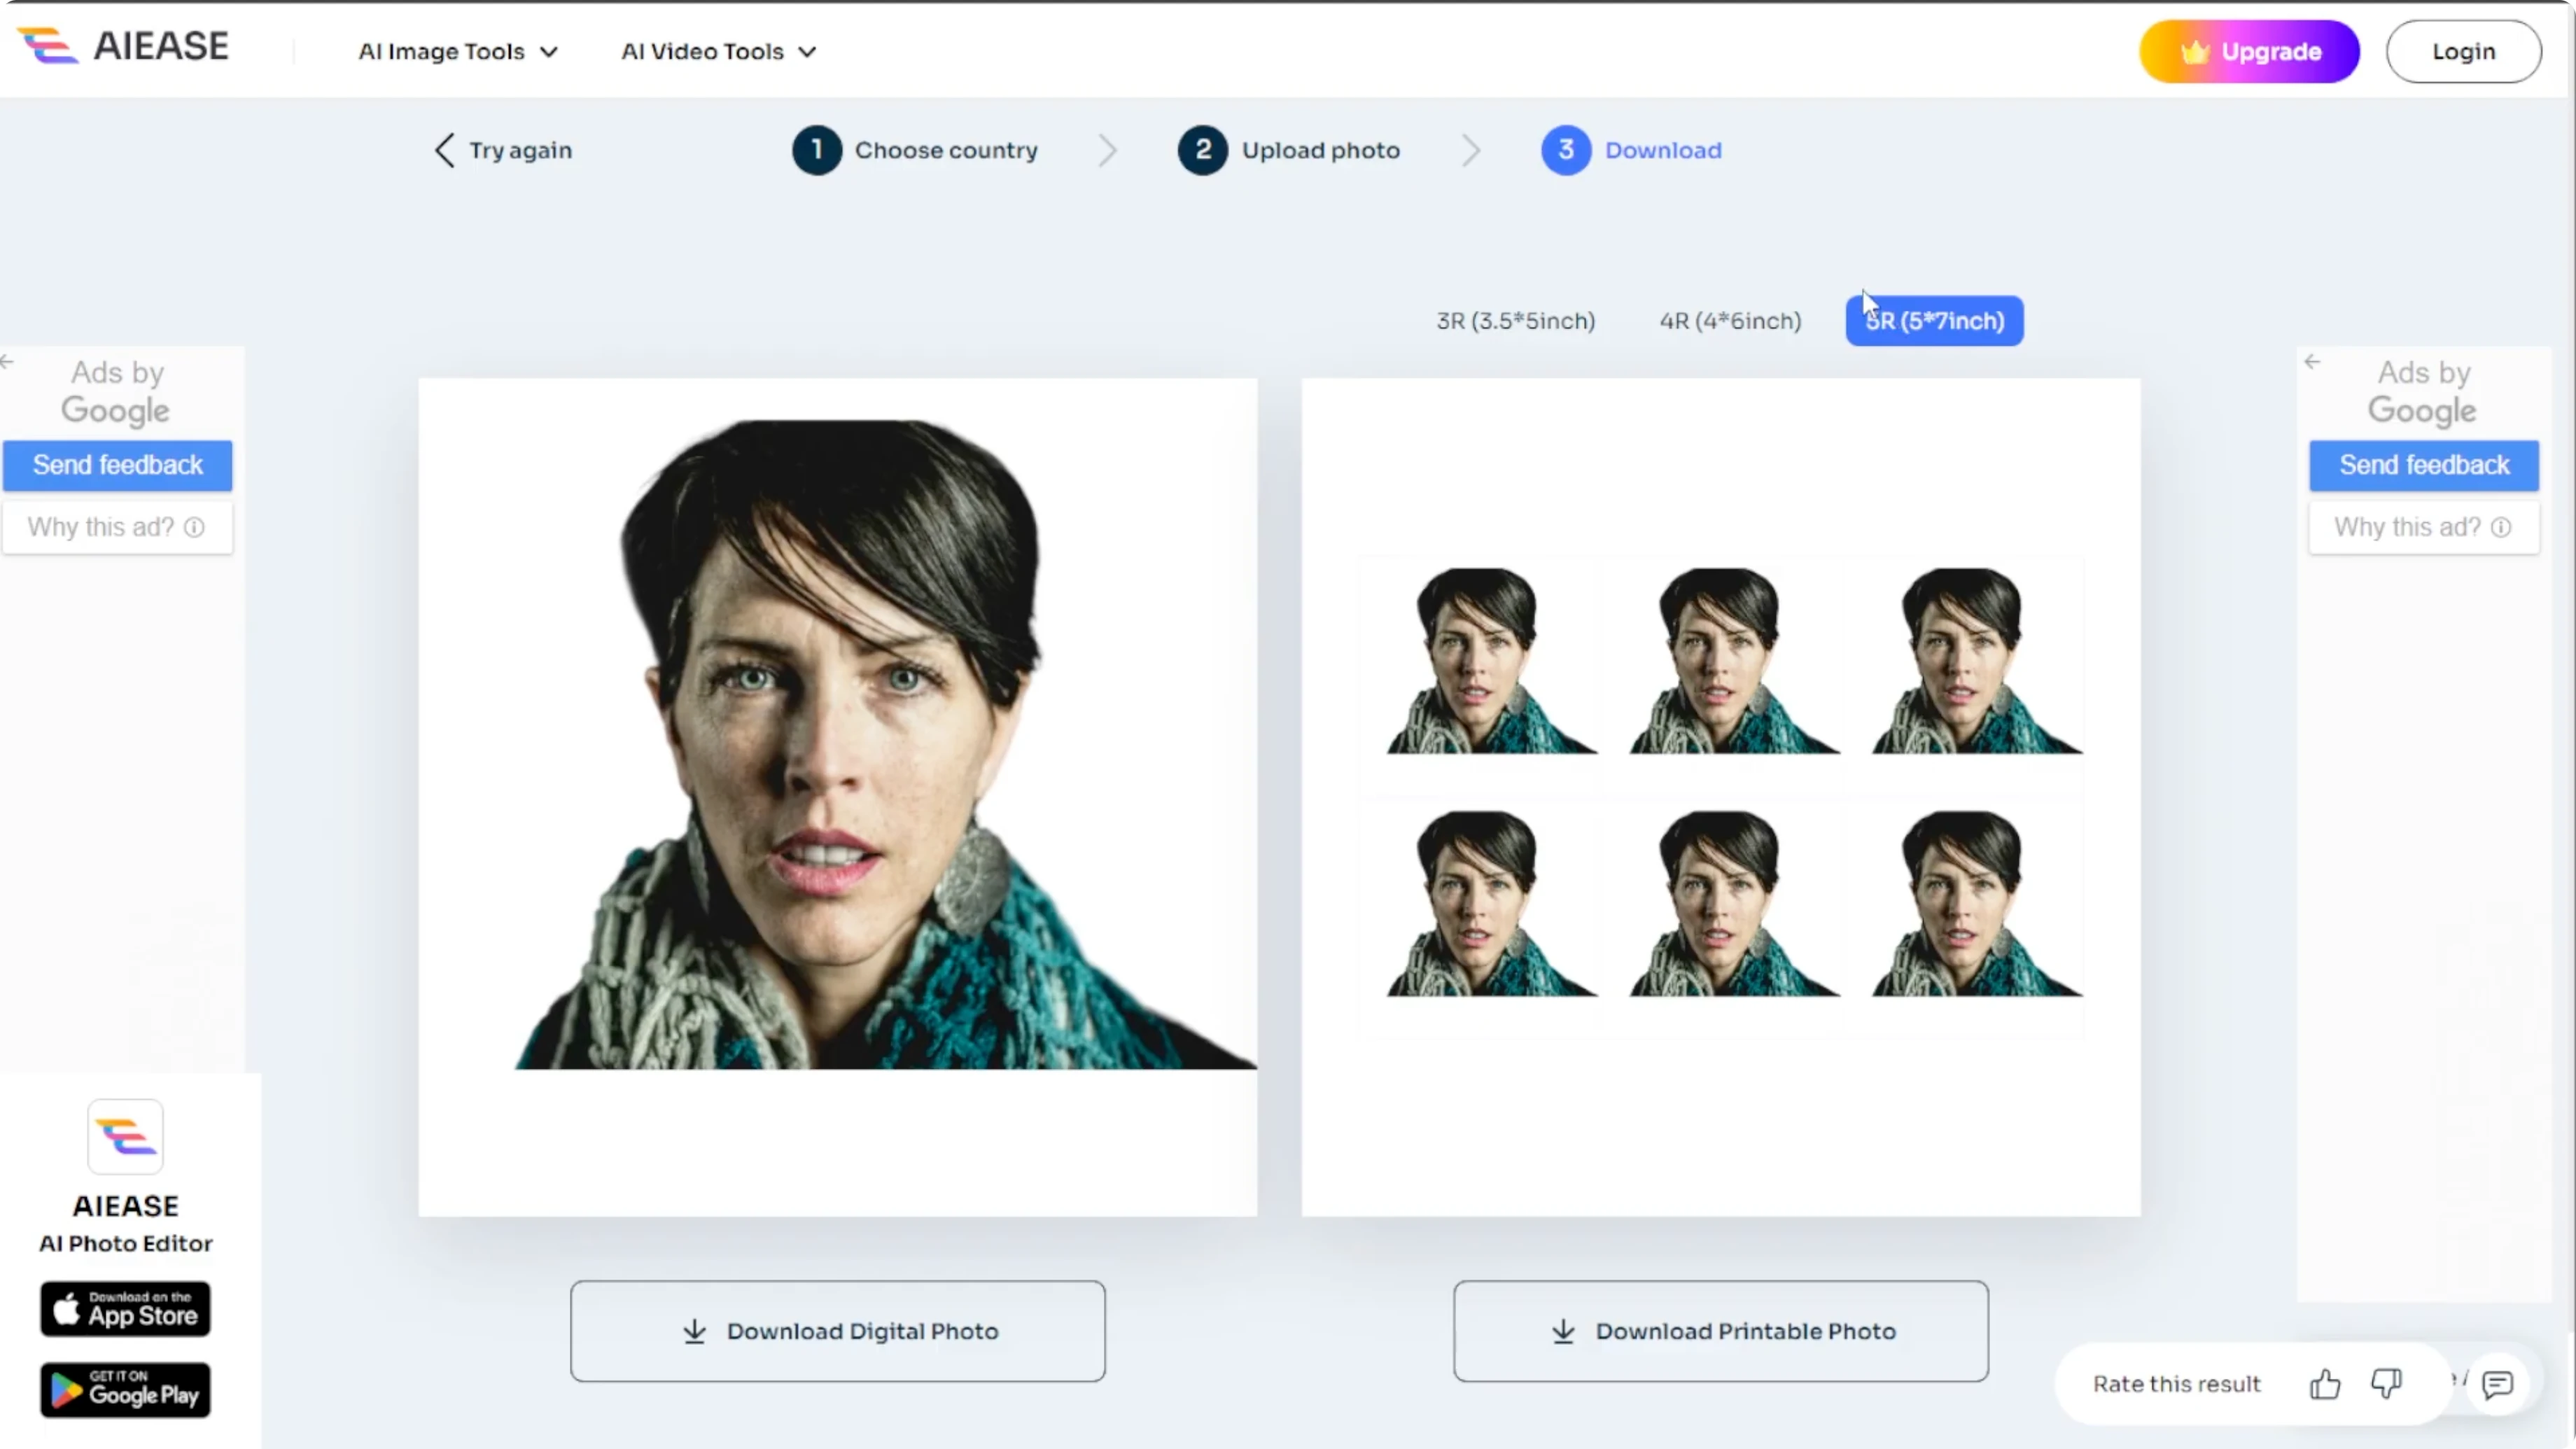Click the chevron between steps 2 and 3
The height and width of the screenshot is (1449, 2576).
(x=1471, y=150)
